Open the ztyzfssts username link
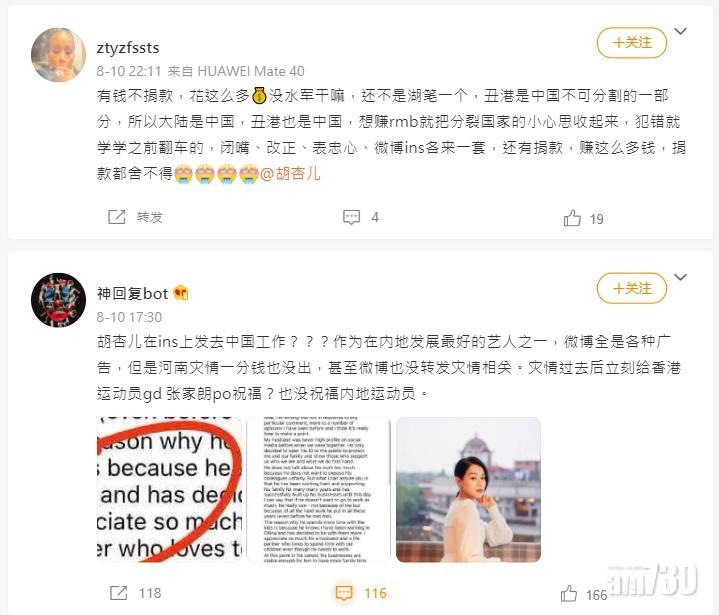Viewport: 719px width, 615px height. 128,47
